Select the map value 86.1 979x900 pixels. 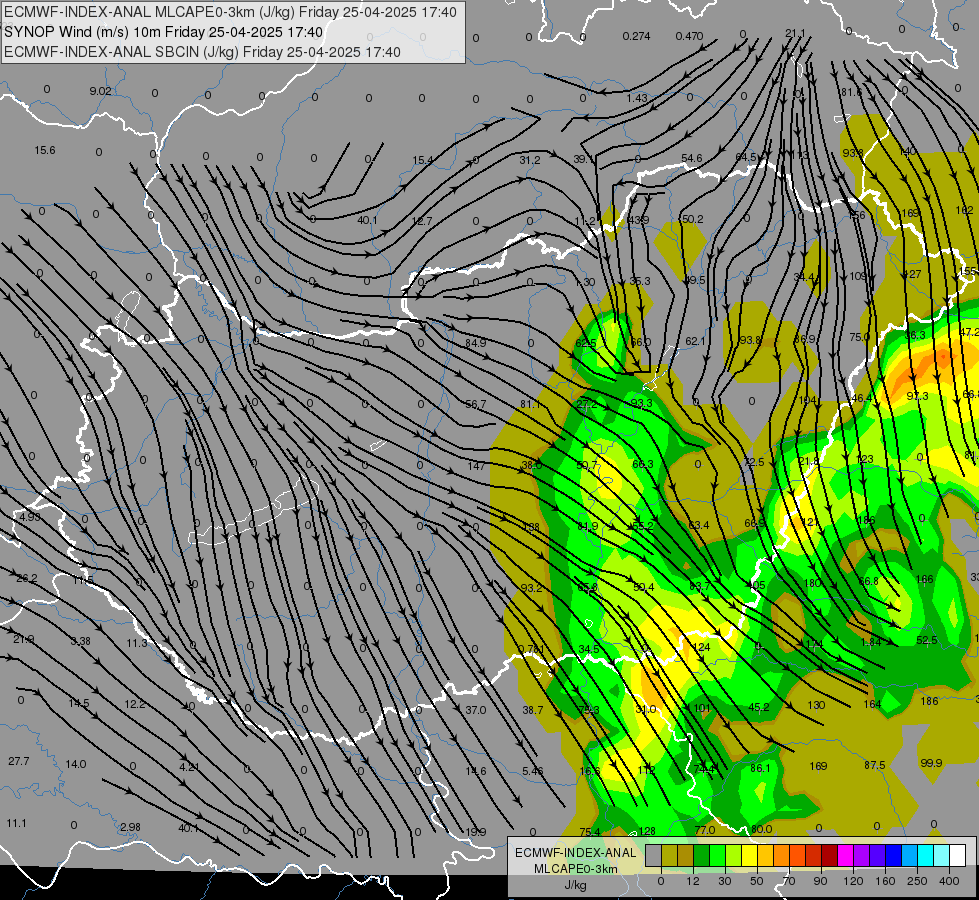click(x=760, y=768)
